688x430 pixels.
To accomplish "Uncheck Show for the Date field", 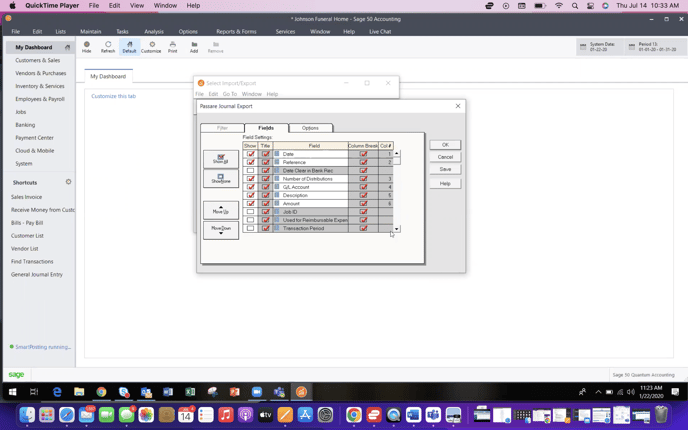I will (251, 154).
